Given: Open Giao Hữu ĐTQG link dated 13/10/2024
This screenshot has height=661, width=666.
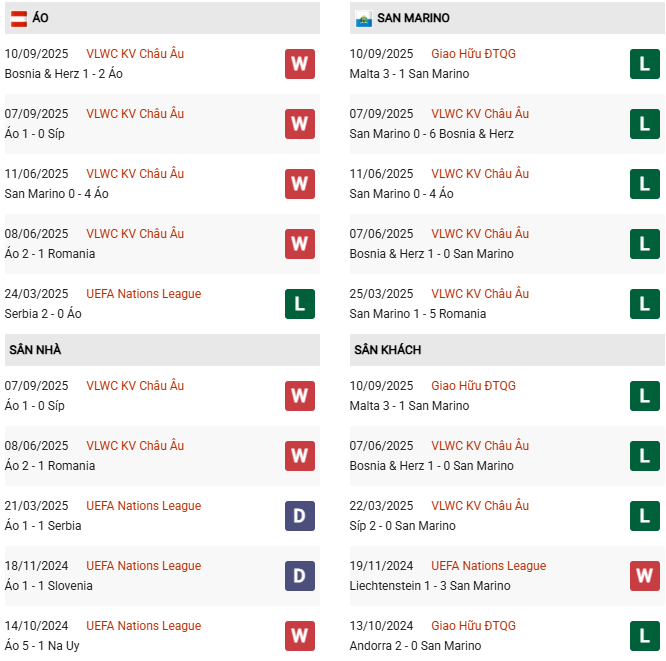Looking at the screenshot, I should (473, 626).
